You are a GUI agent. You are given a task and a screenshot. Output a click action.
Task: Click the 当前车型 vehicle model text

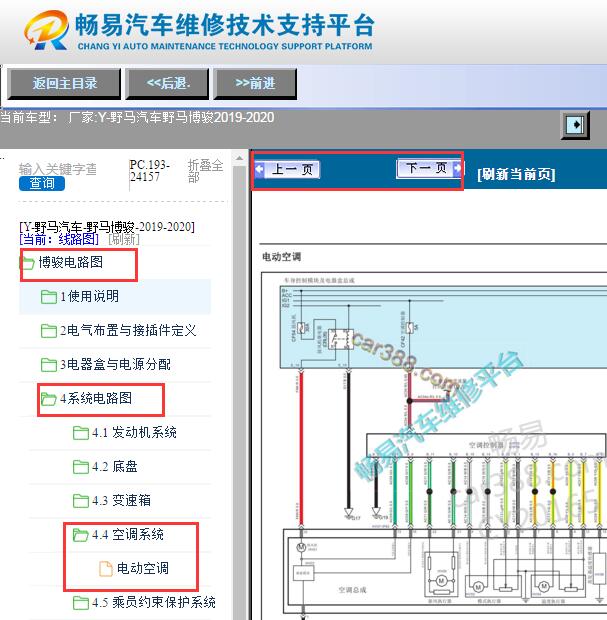[x=137, y=117]
